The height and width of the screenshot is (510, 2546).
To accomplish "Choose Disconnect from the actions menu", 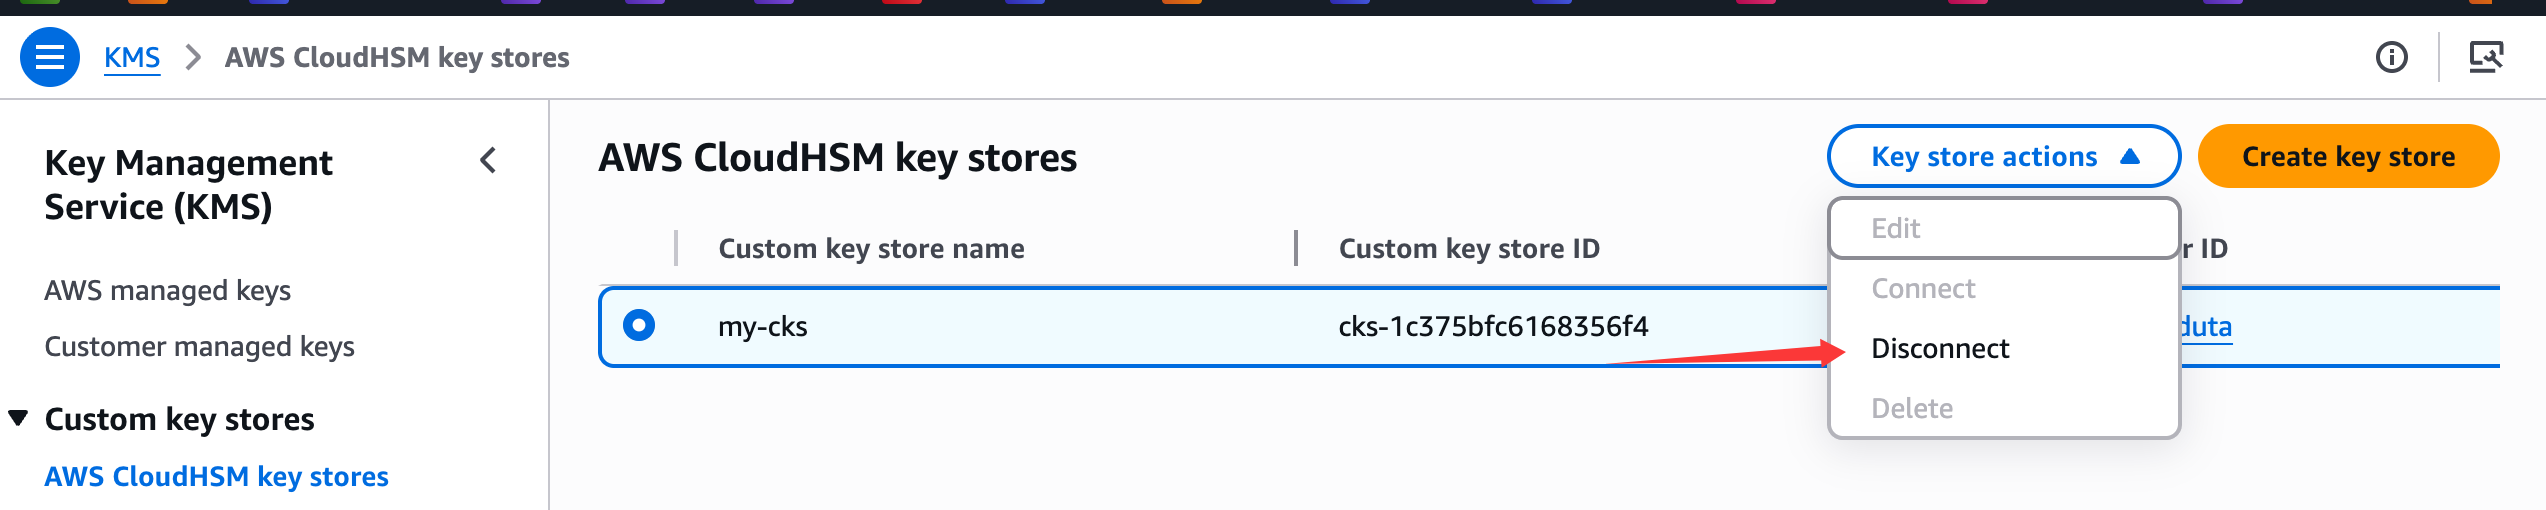I will click(1939, 348).
